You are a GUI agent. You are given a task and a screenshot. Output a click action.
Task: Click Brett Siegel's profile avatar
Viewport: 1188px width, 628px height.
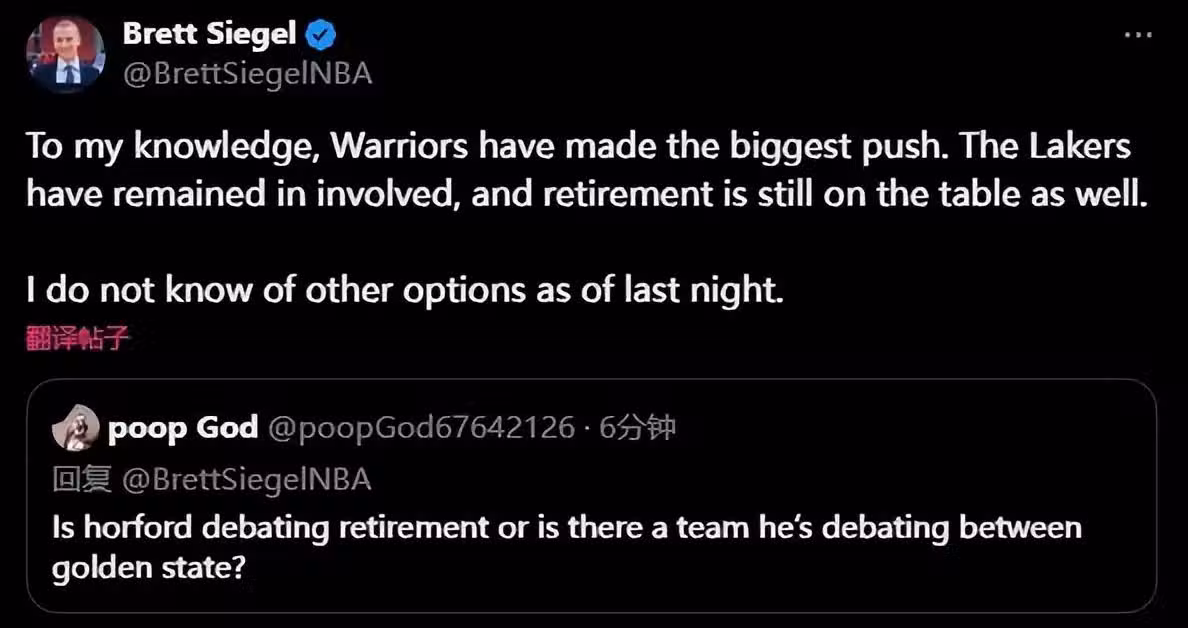point(66,55)
